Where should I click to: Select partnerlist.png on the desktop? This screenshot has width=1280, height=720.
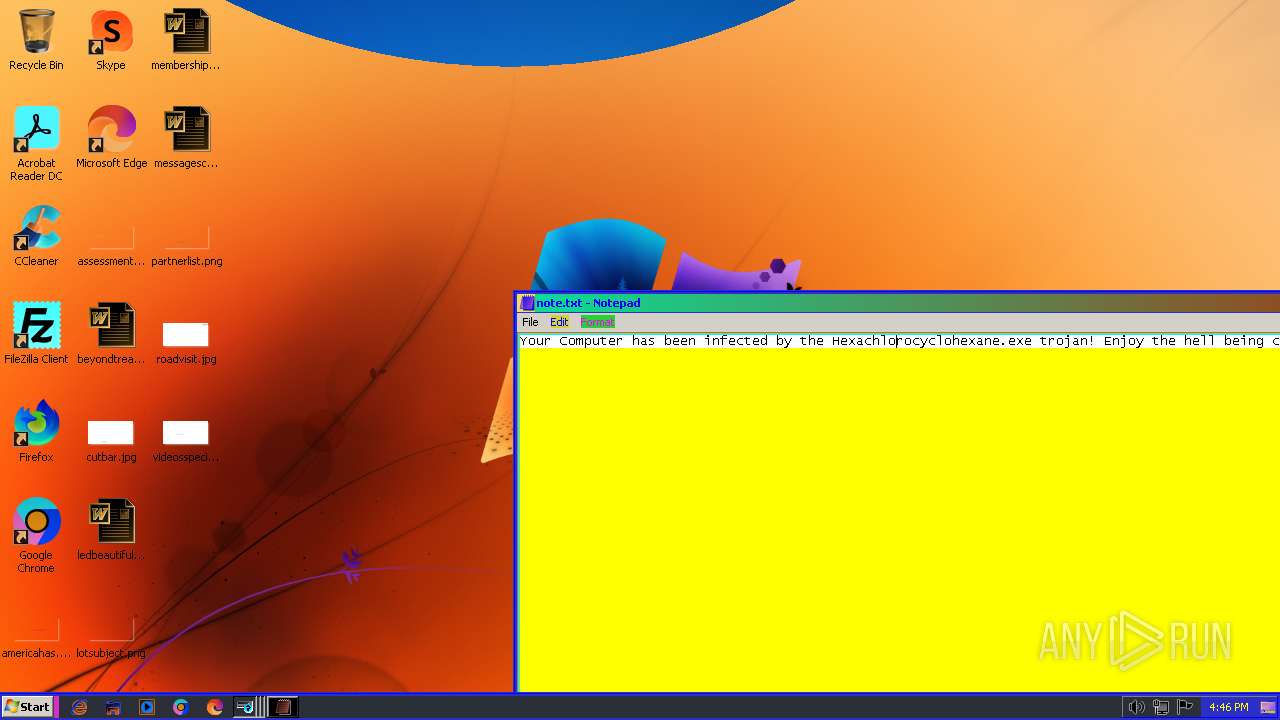pyautogui.click(x=186, y=246)
